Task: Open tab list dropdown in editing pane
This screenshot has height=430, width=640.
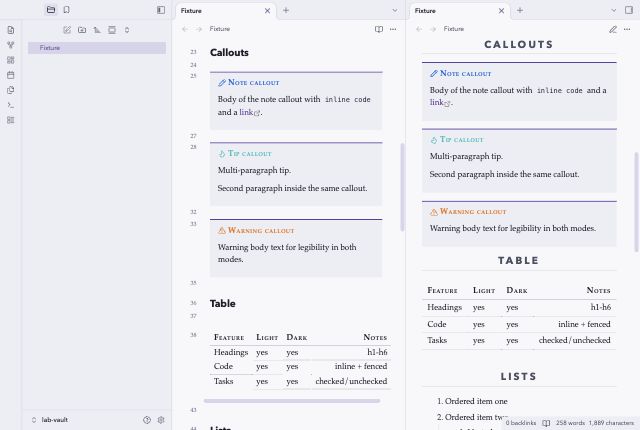Action: tap(395, 11)
